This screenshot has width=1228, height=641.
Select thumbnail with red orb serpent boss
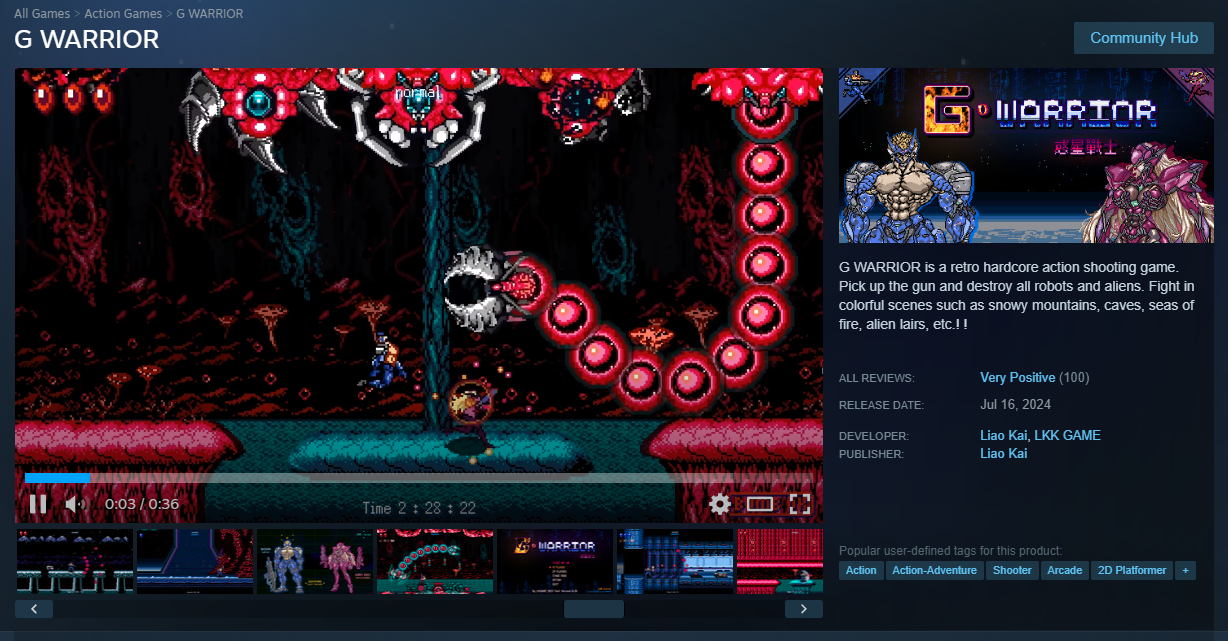coord(435,562)
